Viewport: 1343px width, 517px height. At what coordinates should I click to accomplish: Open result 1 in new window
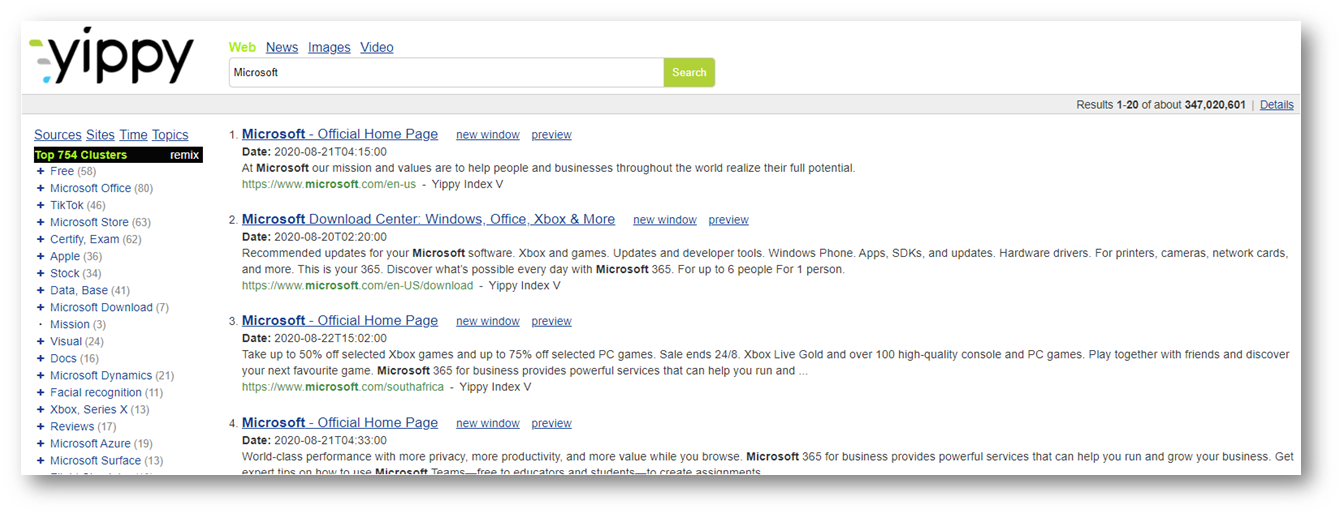point(488,135)
